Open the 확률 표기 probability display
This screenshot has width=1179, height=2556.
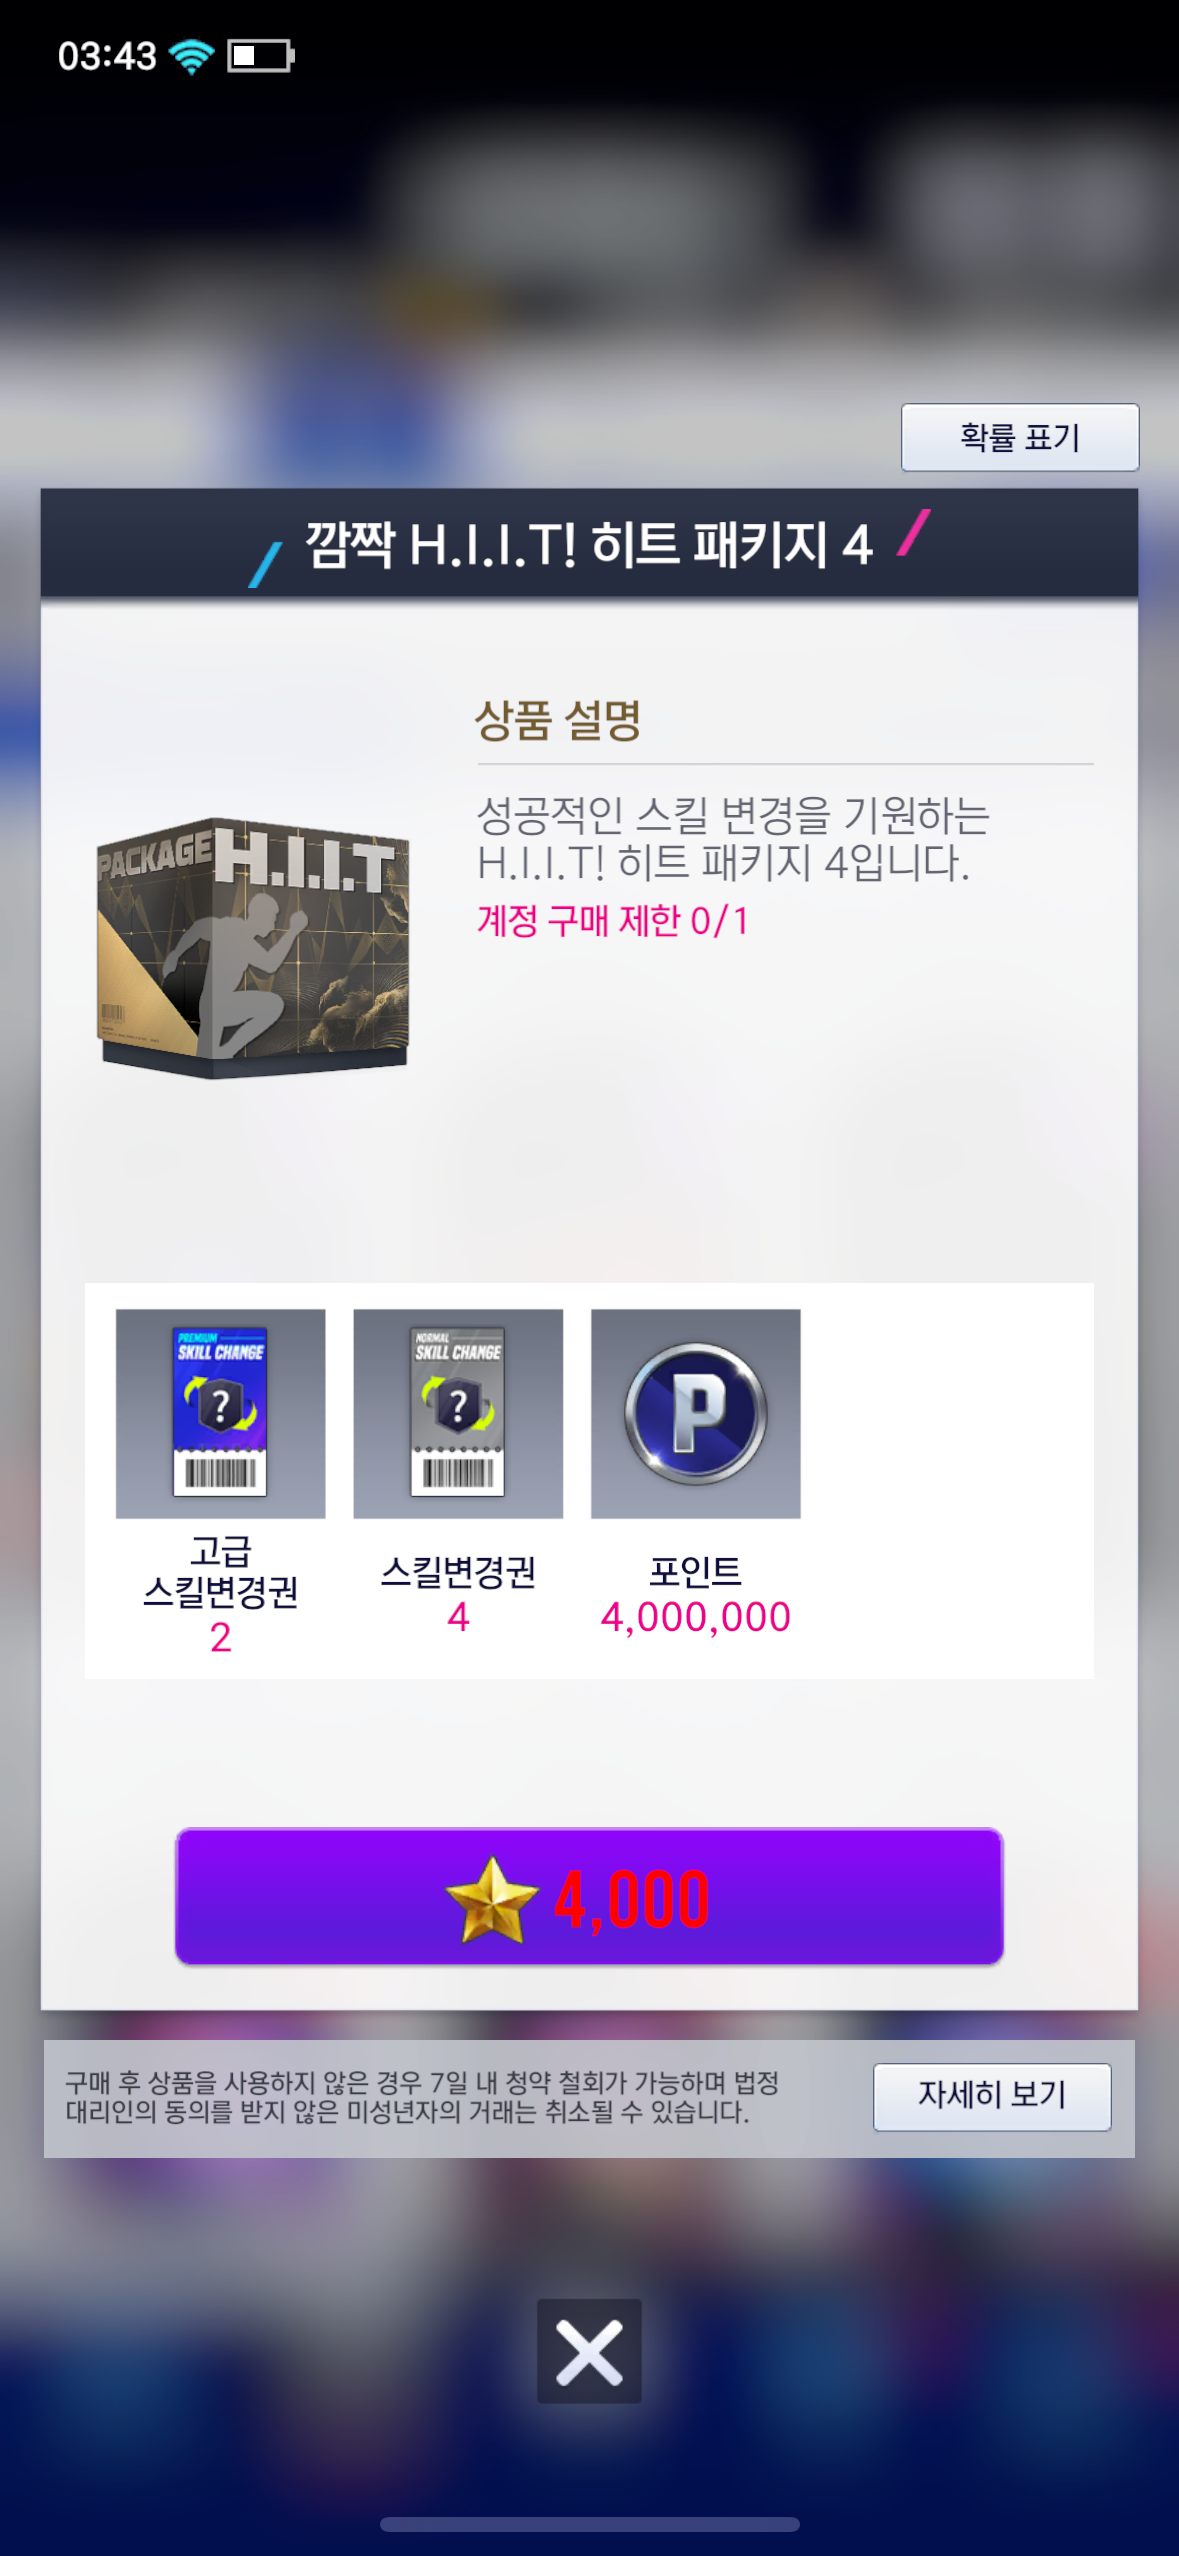pyautogui.click(x=1020, y=437)
